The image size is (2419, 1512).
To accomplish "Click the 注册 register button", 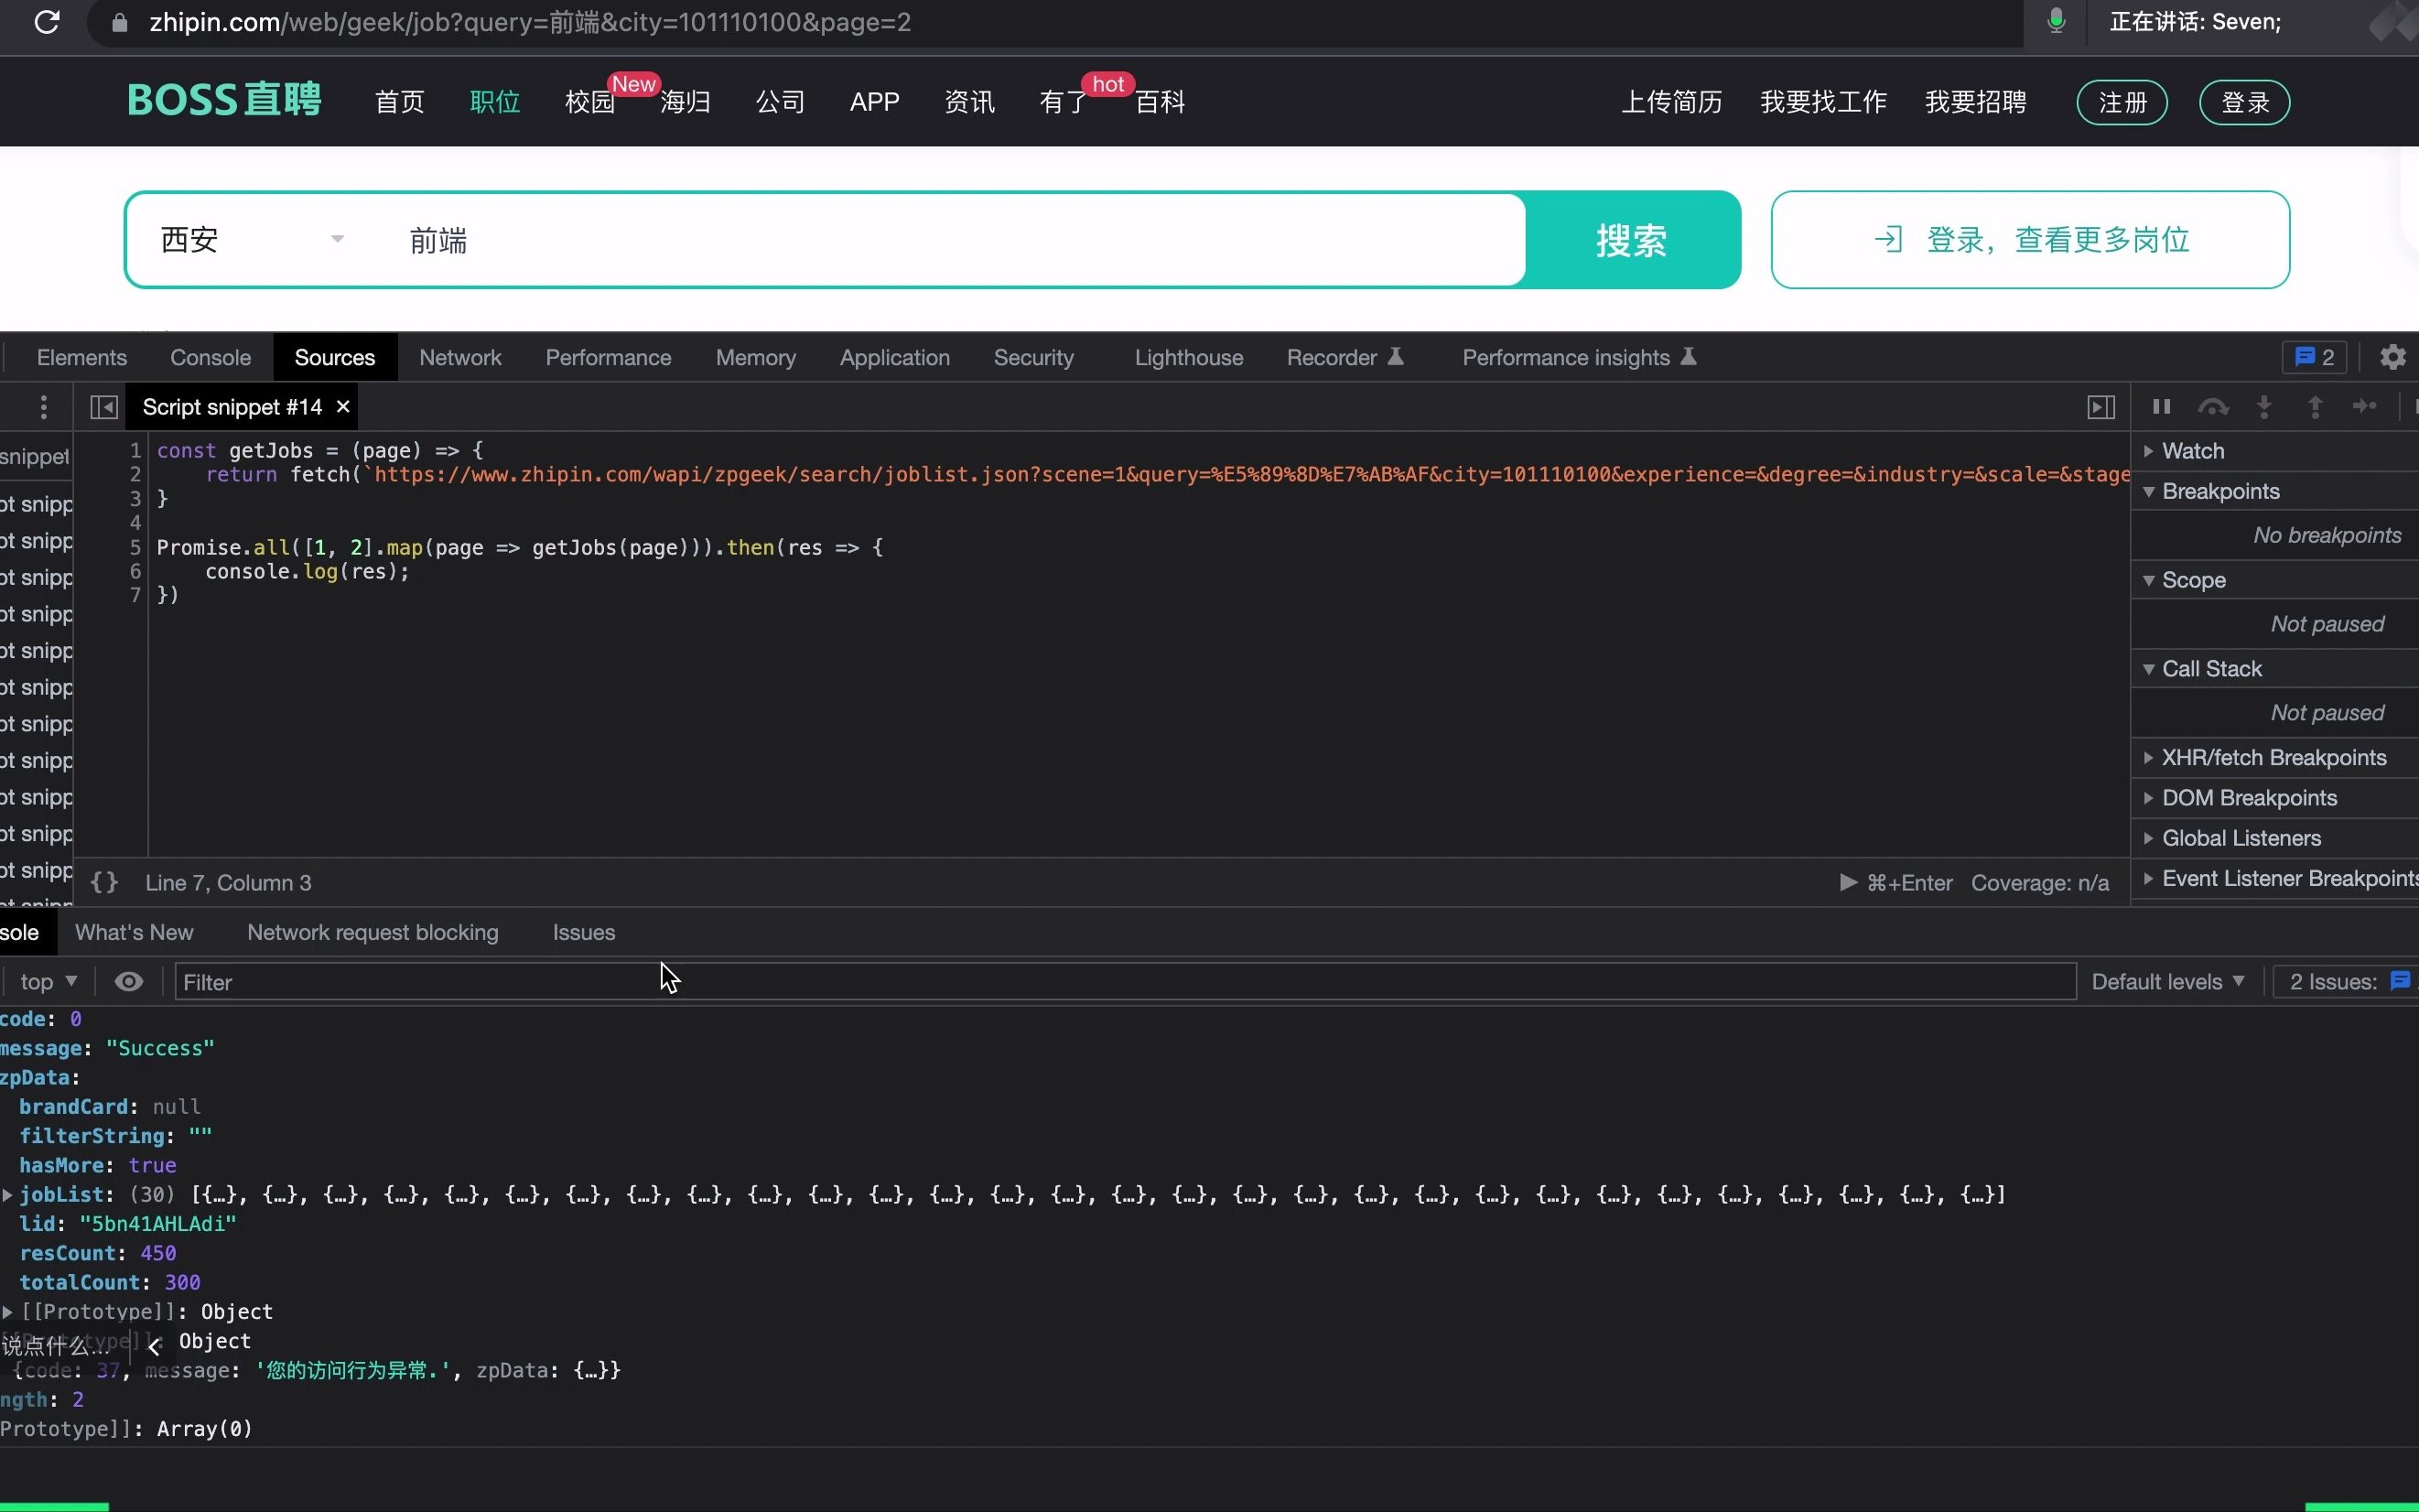I will [x=2122, y=102].
